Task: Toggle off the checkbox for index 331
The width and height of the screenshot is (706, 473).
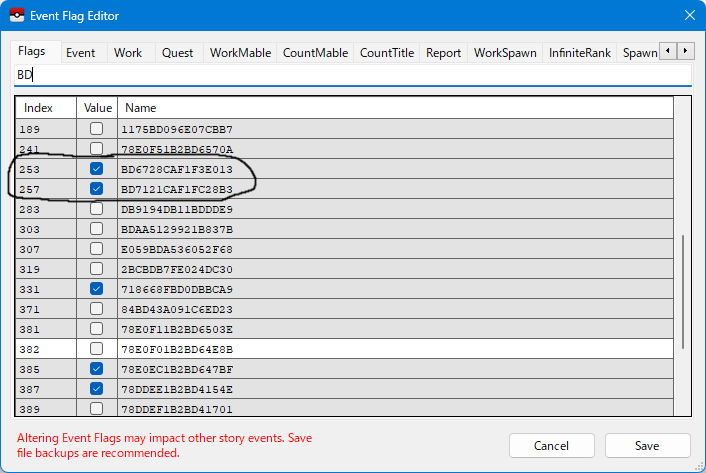Action: [97, 289]
